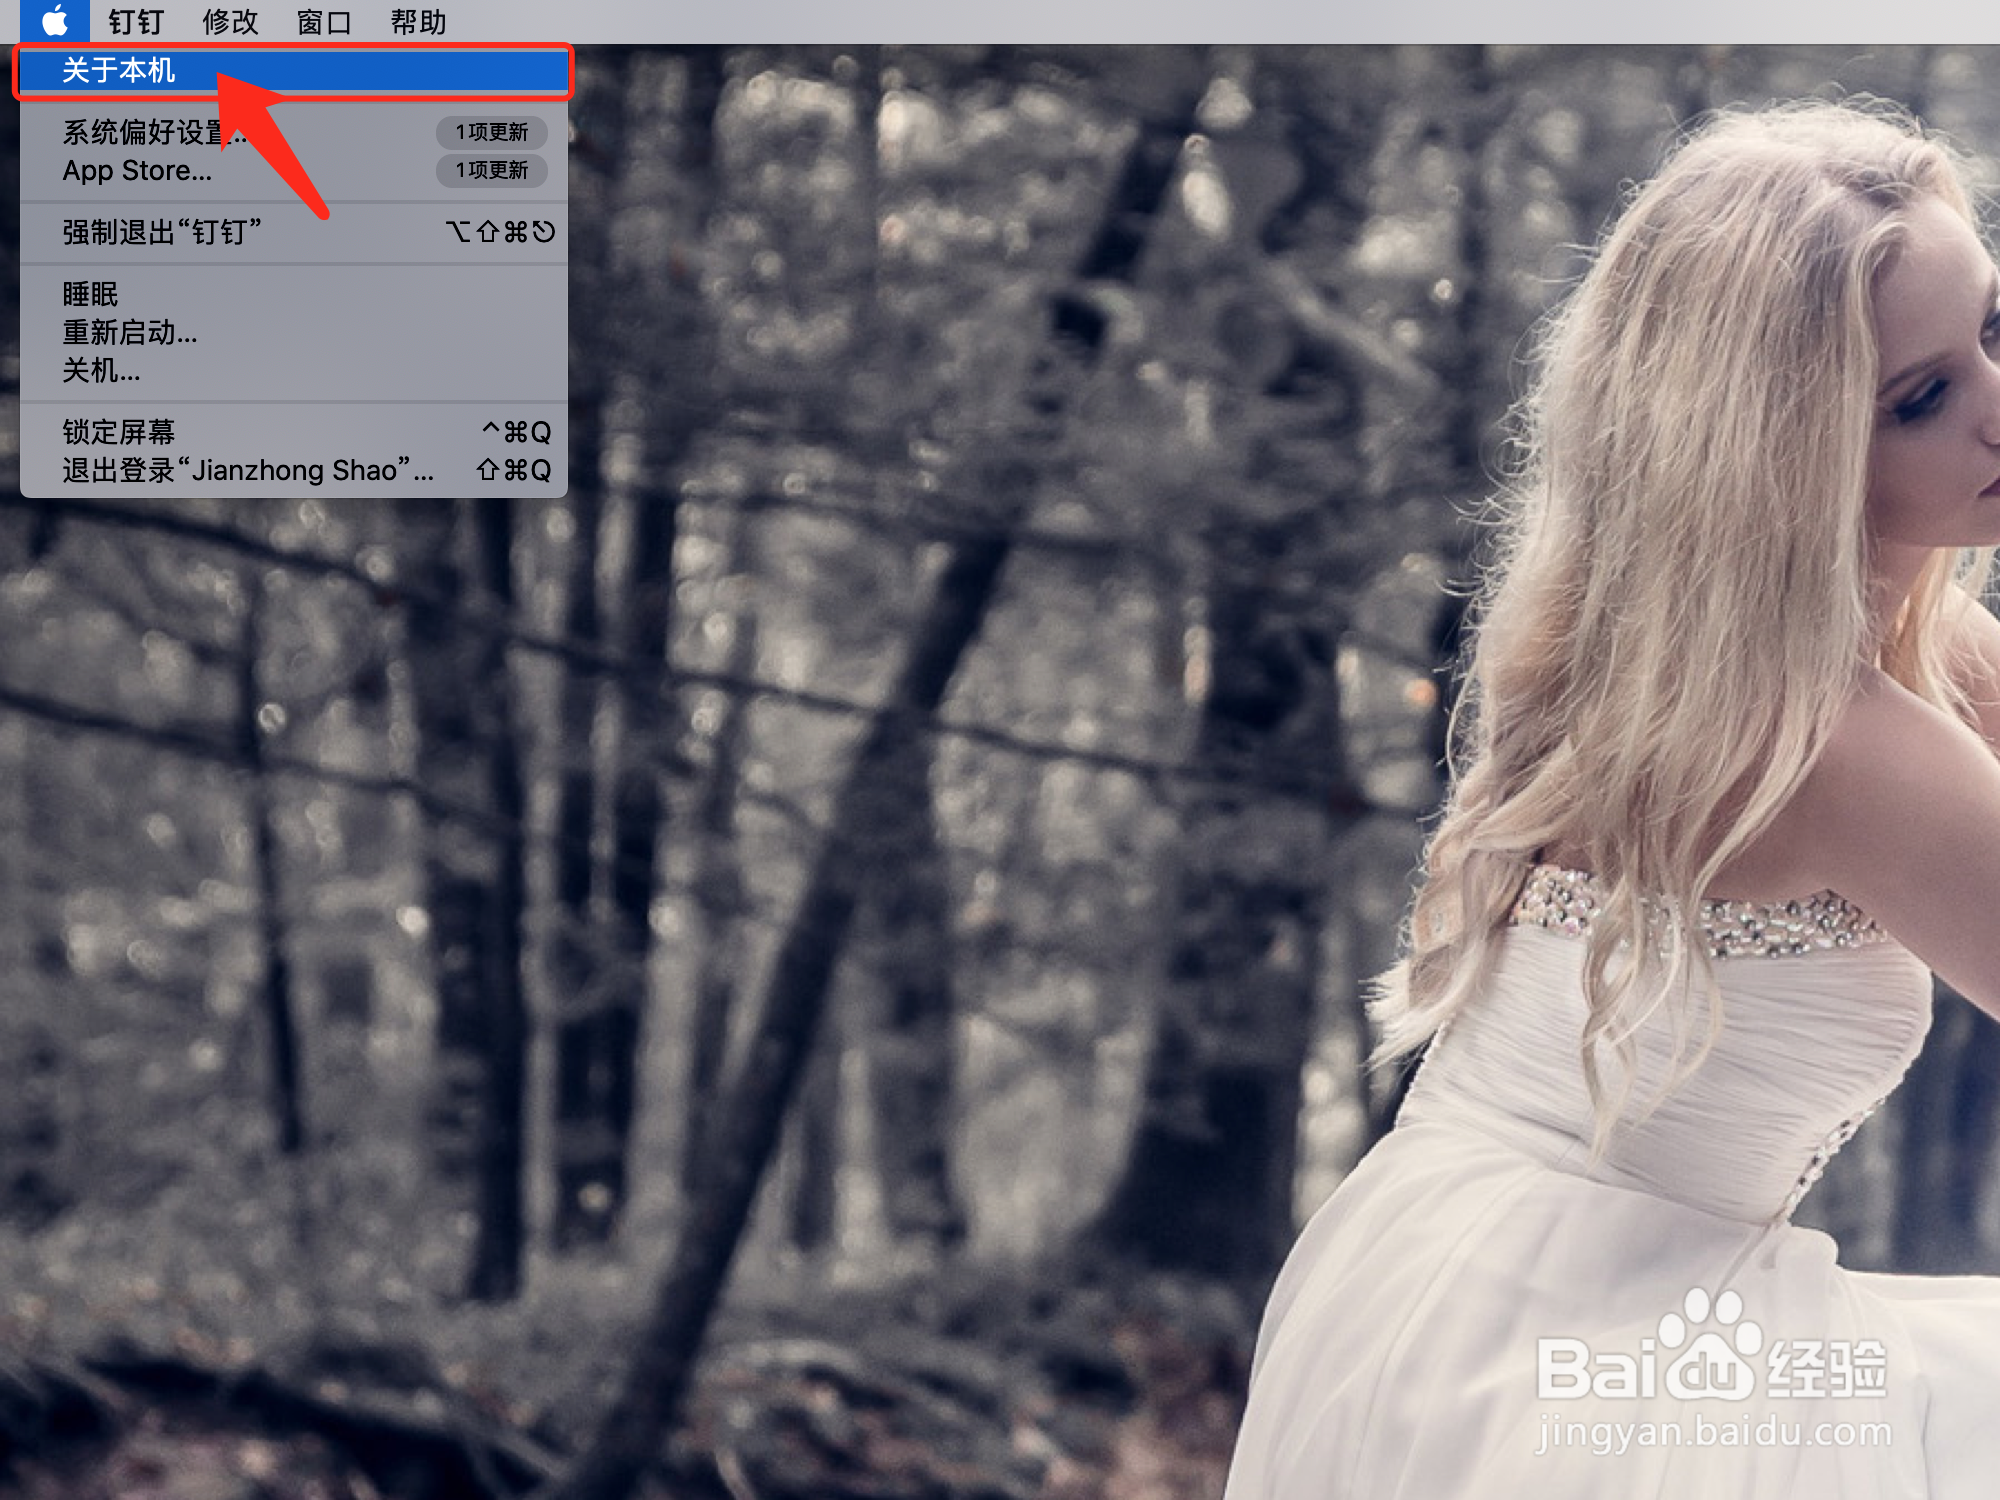Choose 关机... to shut down
The height and width of the screenshot is (1500, 2000).
(x=101, y=371)
